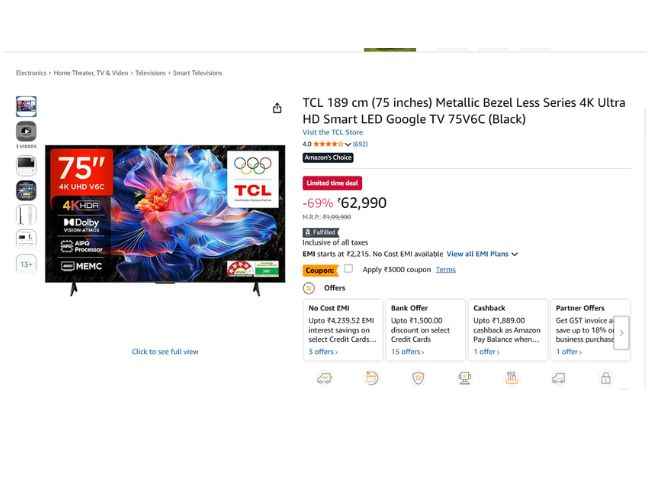
Task: Show next offers with the right chevron
Action: point(621,333)
